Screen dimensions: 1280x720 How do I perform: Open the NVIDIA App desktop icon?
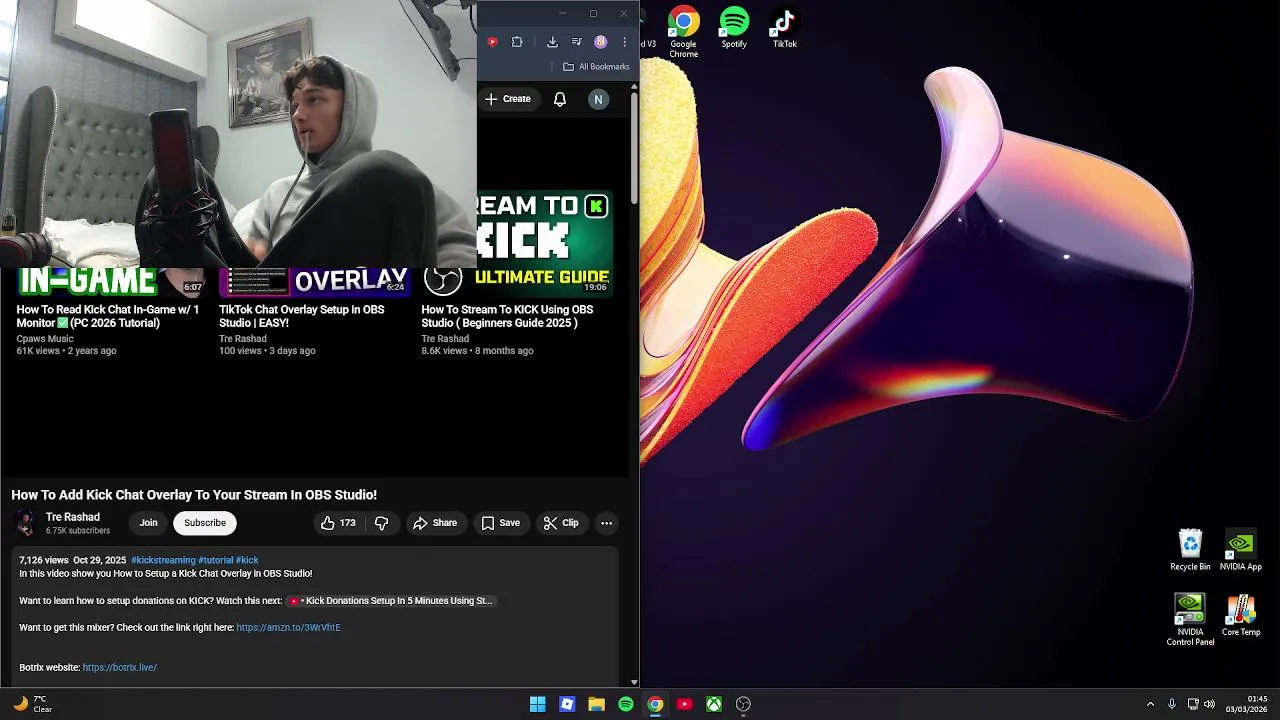tap(1240, 551)
